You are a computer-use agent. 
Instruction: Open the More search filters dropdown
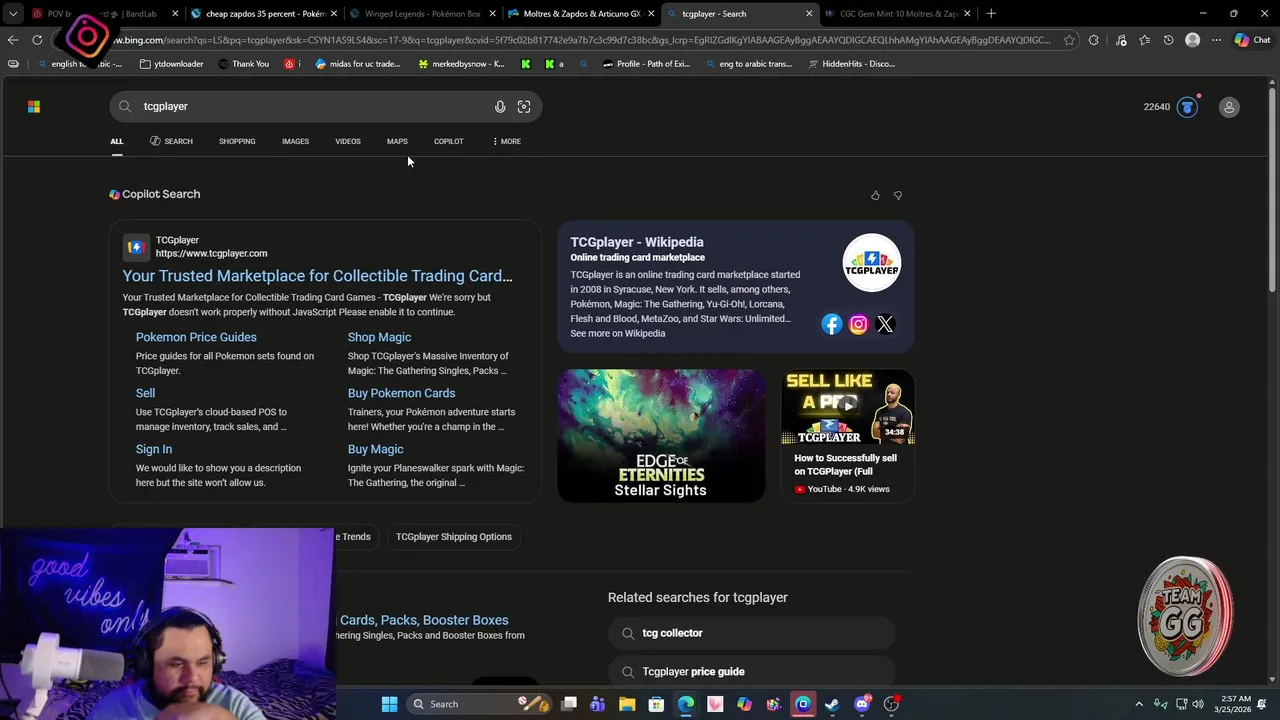pos(506,141)
